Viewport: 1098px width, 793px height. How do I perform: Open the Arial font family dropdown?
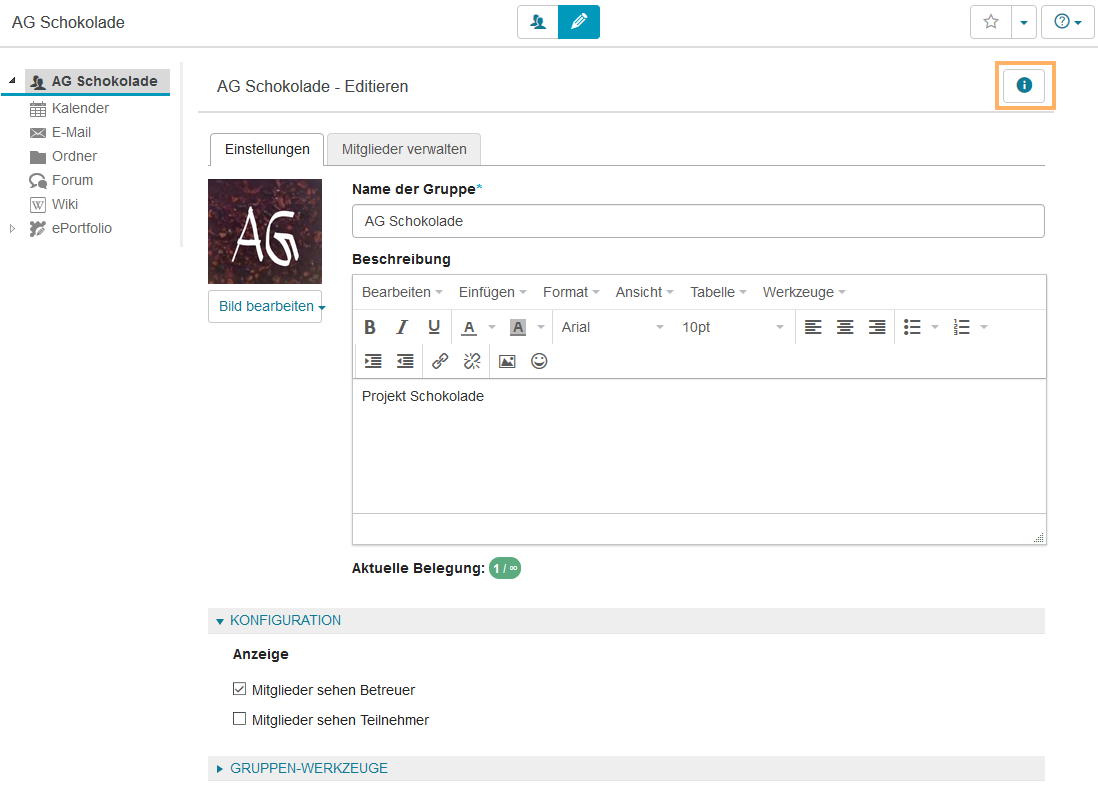click(612, 327)
